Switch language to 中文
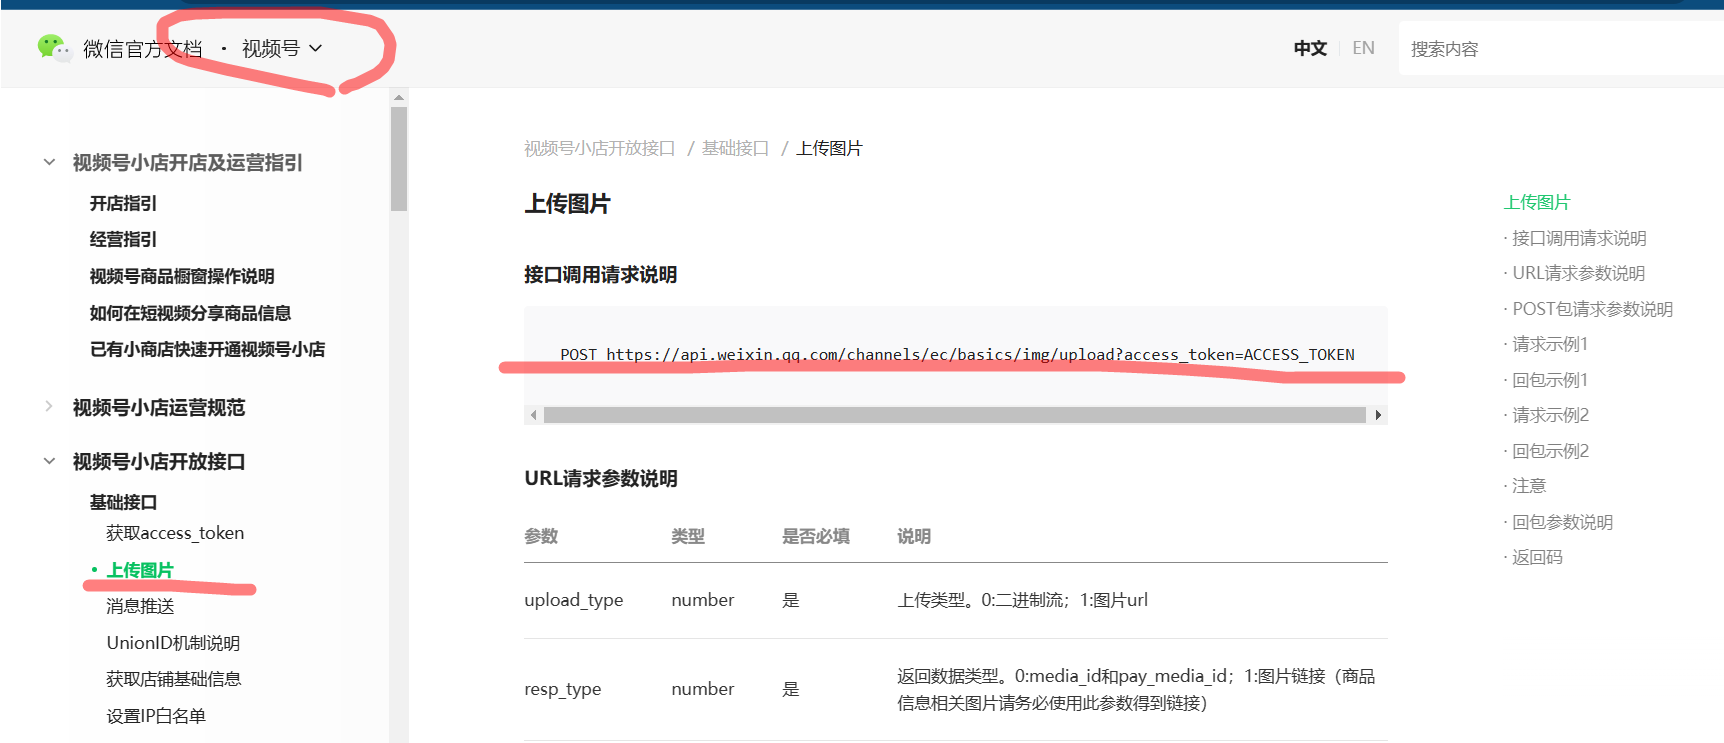 (1310, 48)
